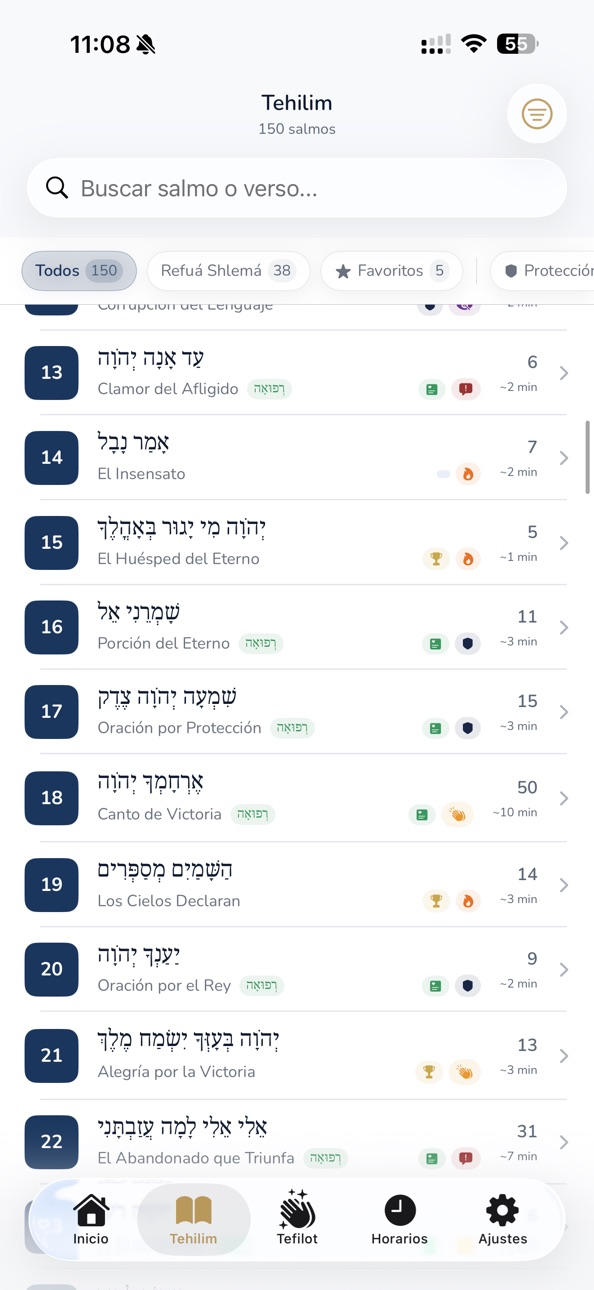Toggle the Refuá Shlemá 38 filter
The width and height of the screenshot is (594, 1290).
(x=228, y=271)
